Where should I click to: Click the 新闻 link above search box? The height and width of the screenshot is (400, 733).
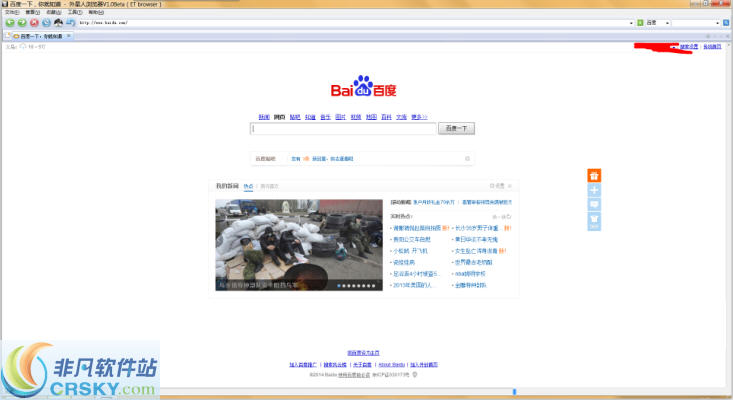264,117
